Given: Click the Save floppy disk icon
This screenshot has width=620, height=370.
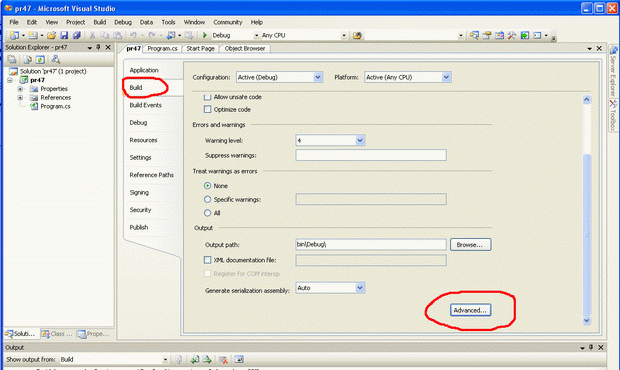Looking at the screenshot, I should (64, 36).
